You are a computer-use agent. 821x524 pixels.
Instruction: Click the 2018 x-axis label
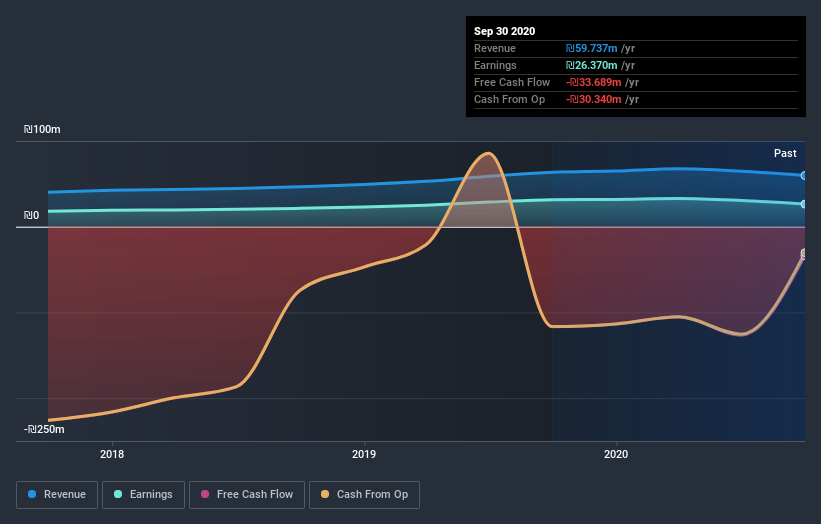tap(112, 454)
